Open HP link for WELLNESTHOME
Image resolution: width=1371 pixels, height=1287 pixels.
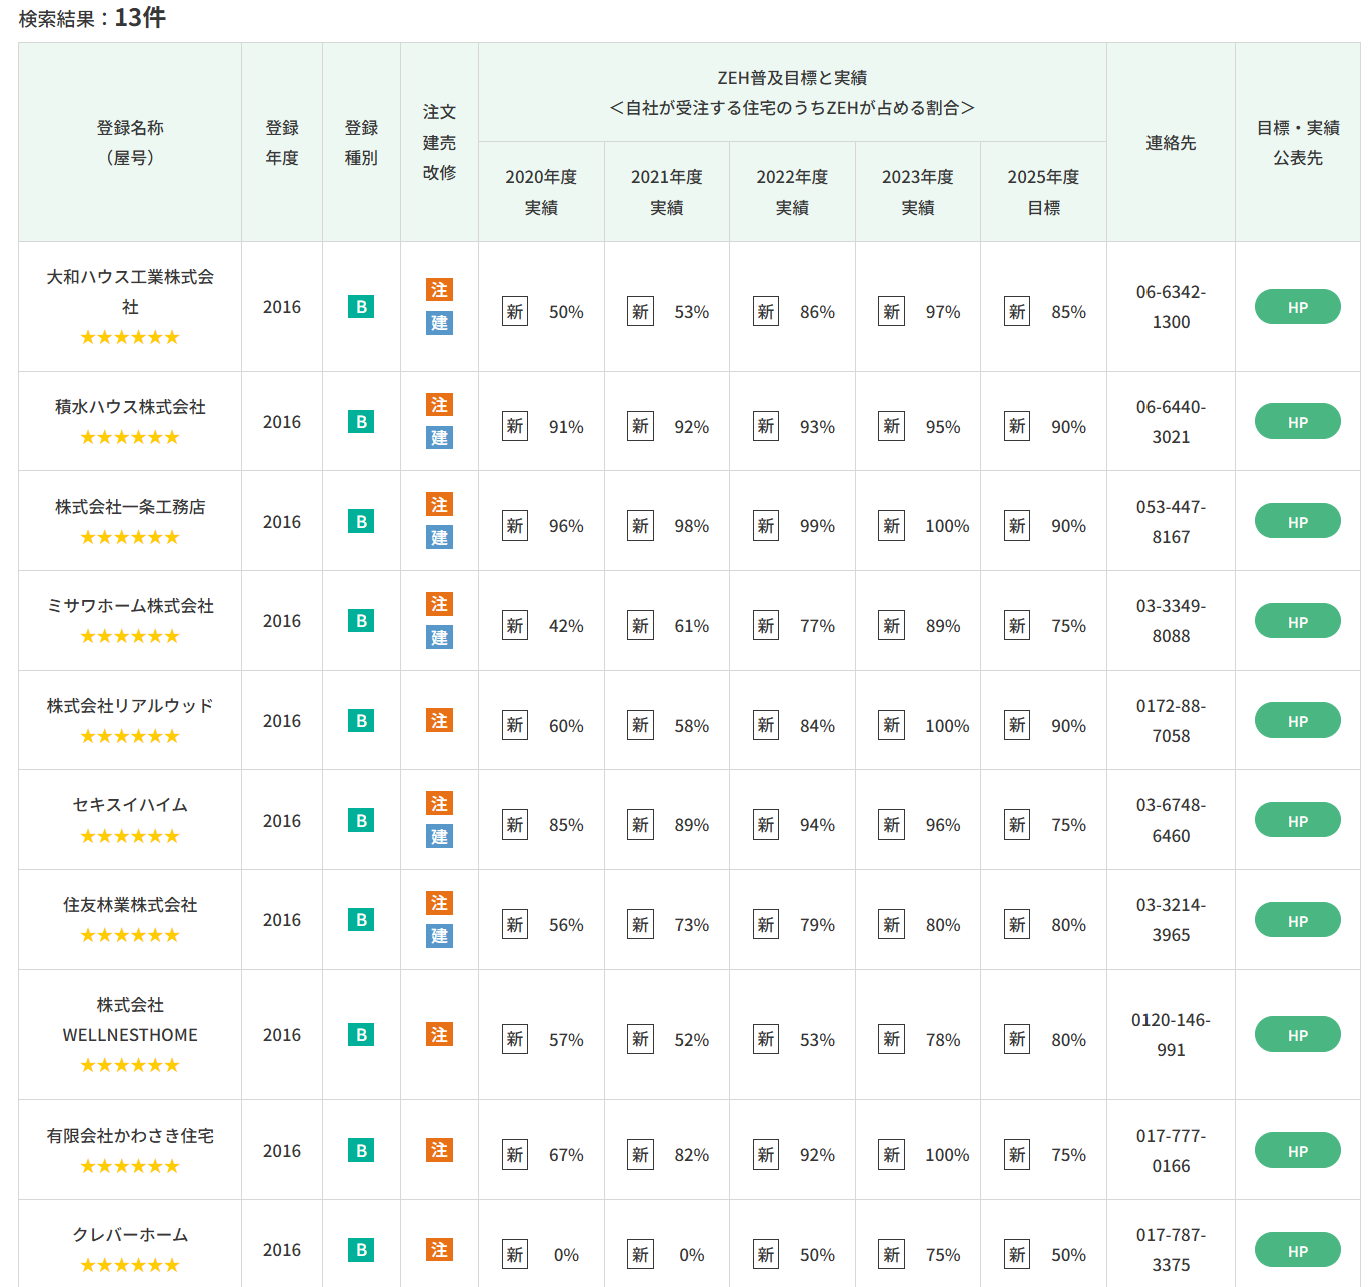1297,1035
